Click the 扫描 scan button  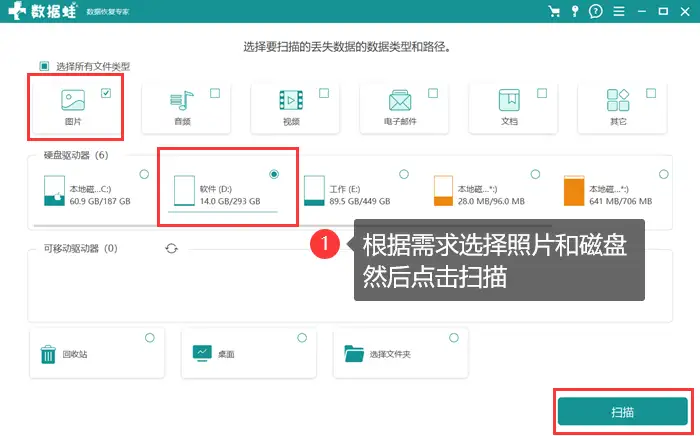coord(622,411)
